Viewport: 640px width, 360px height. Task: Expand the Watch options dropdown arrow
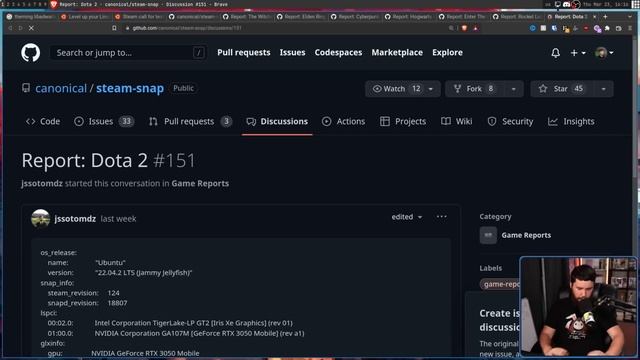[x=431, y=89]
